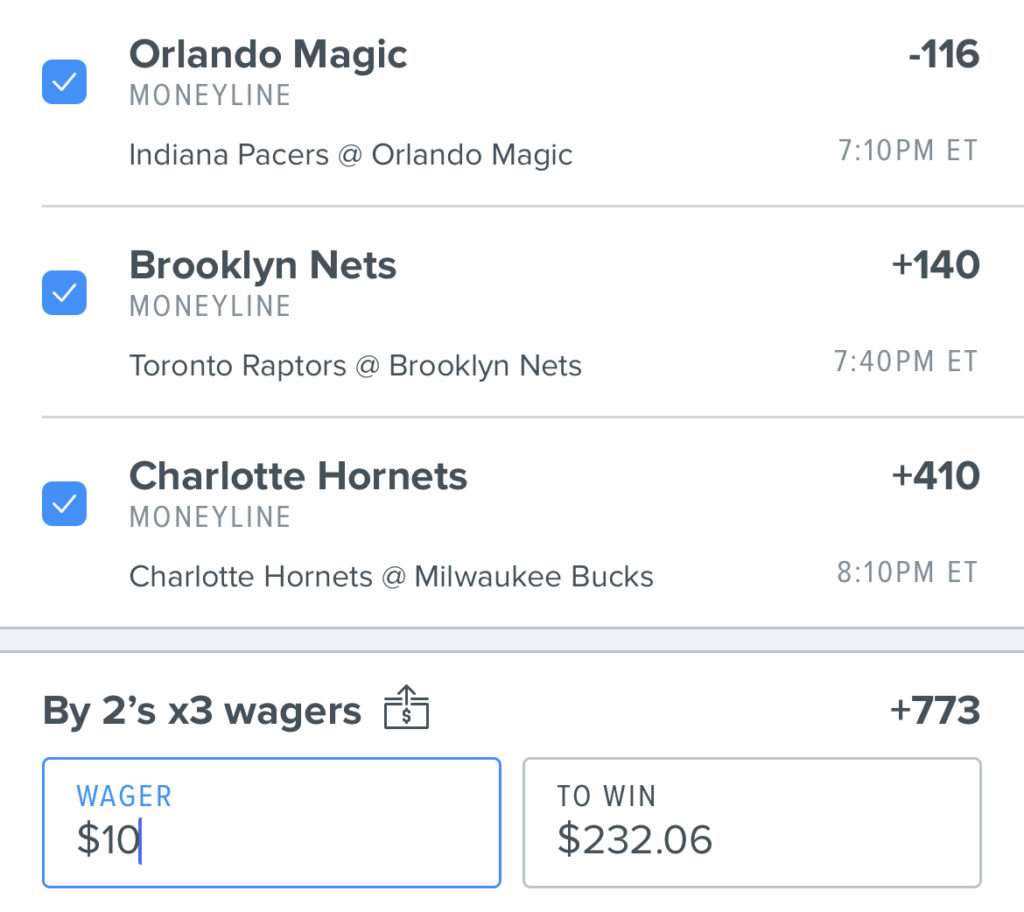Select the Charlotte Hornets team name
This screenshot has height=912, width=1024.
(298, 476)
